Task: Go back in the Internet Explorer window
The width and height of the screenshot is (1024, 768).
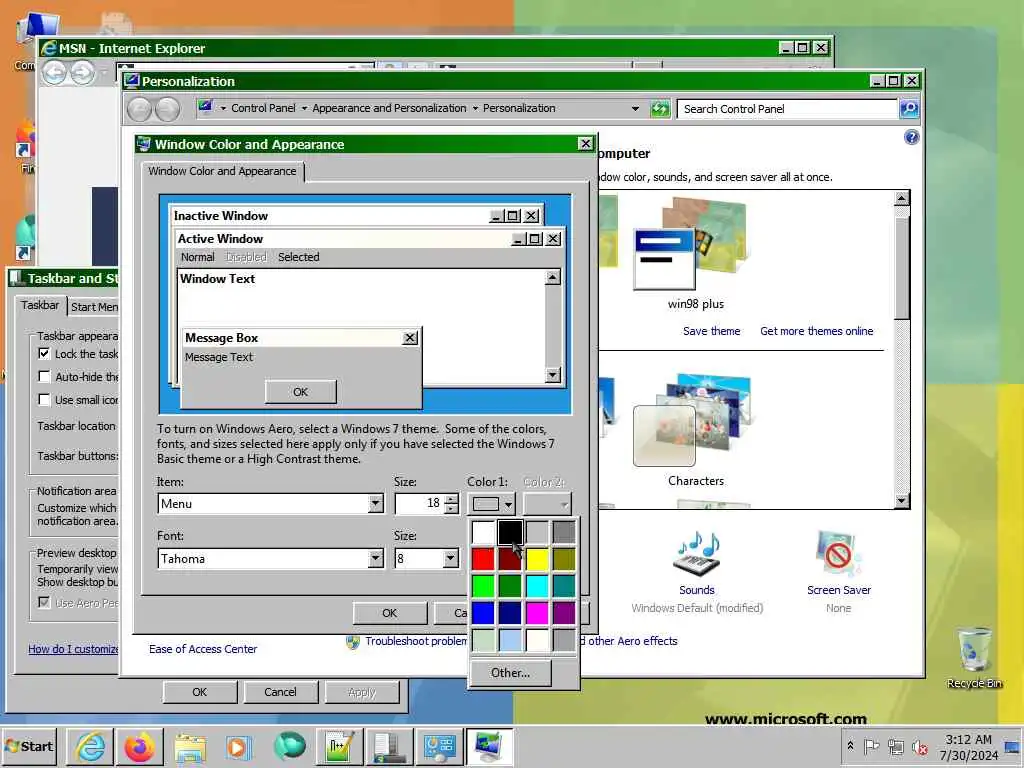Action: 55,72
